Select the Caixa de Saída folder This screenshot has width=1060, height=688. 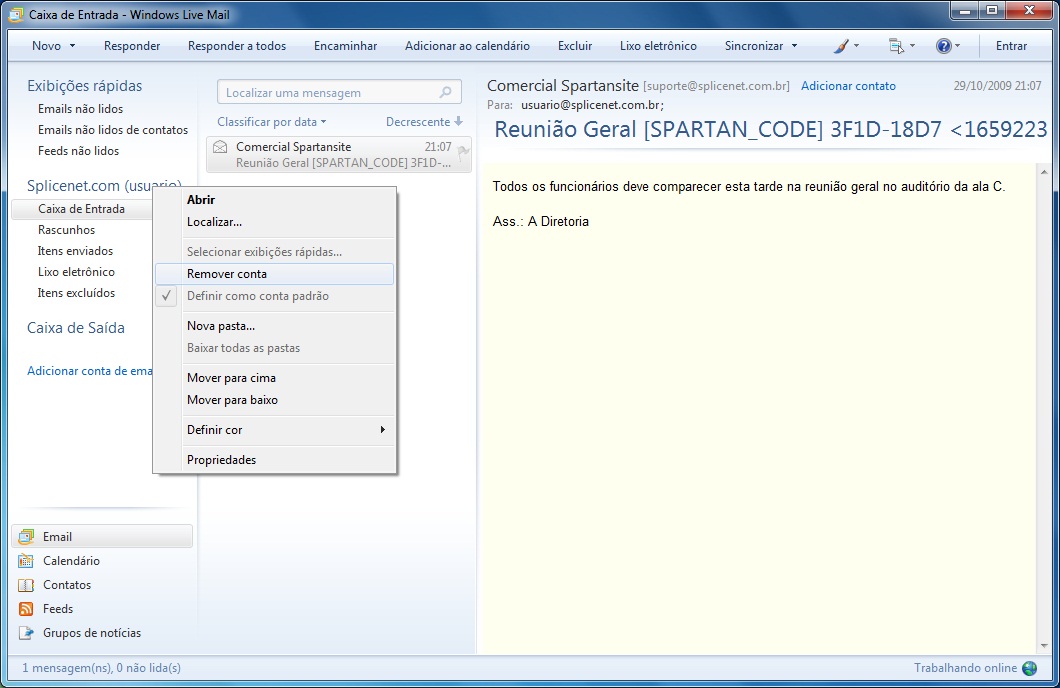[x=76, y=328]
